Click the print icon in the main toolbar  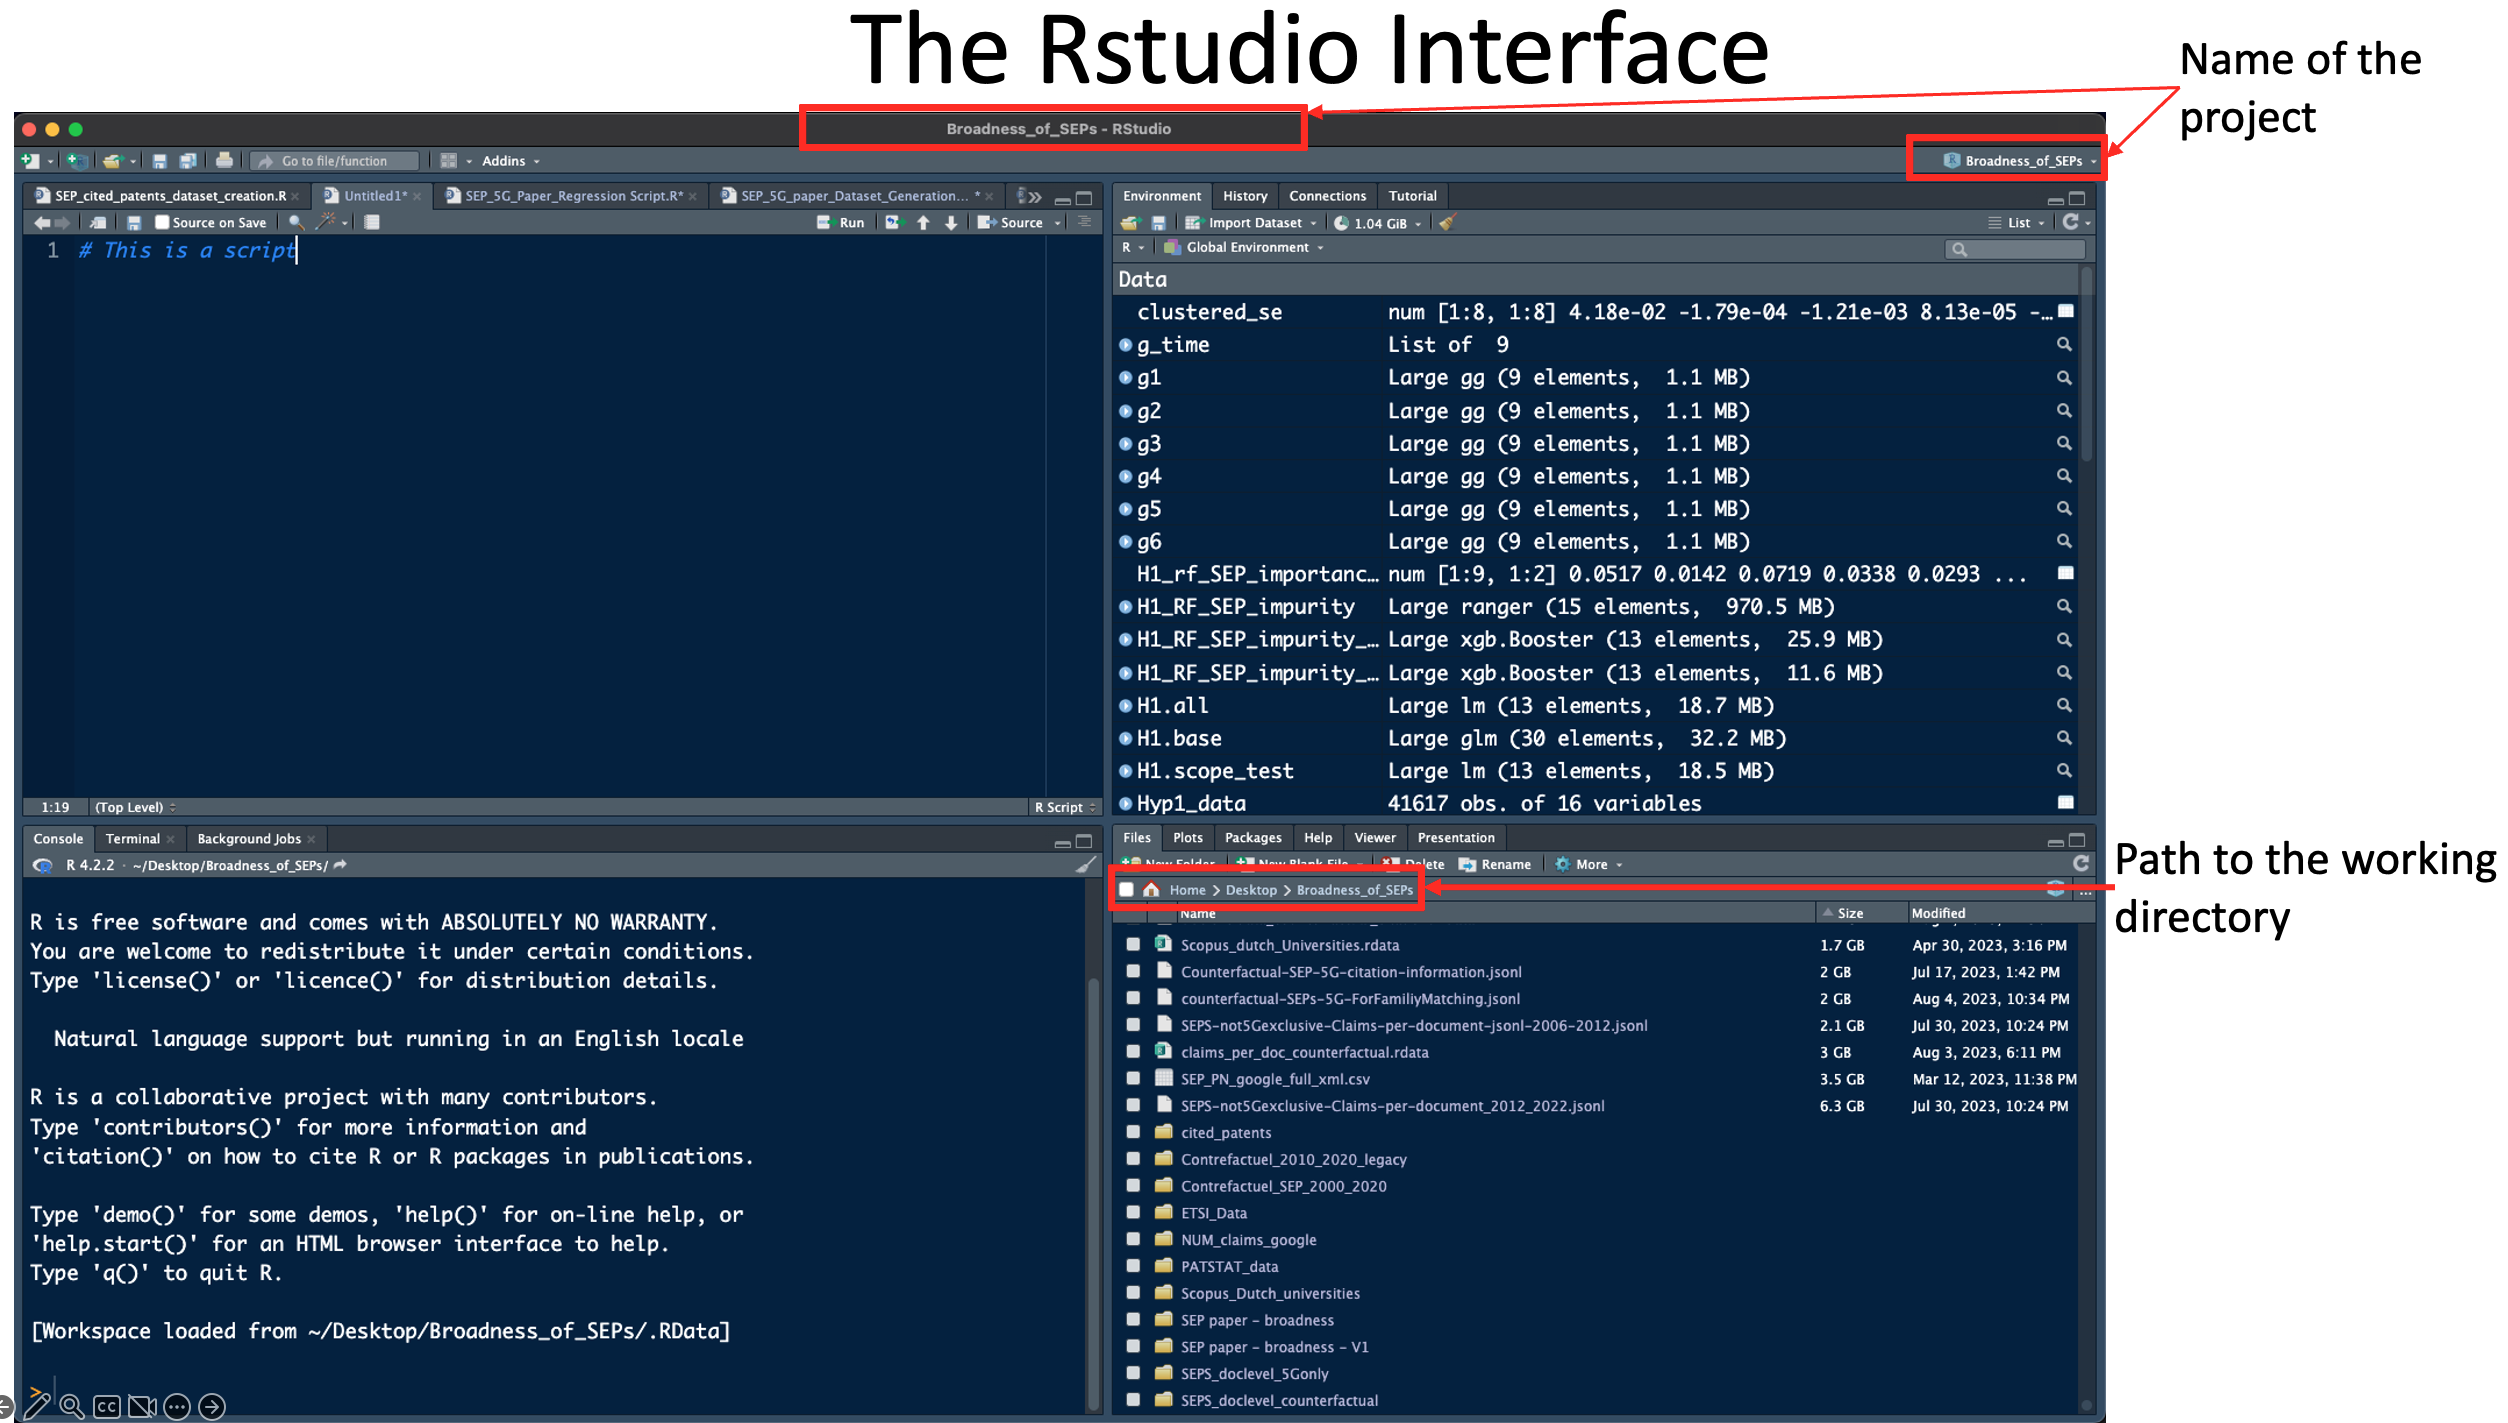[x=224, y=160]
